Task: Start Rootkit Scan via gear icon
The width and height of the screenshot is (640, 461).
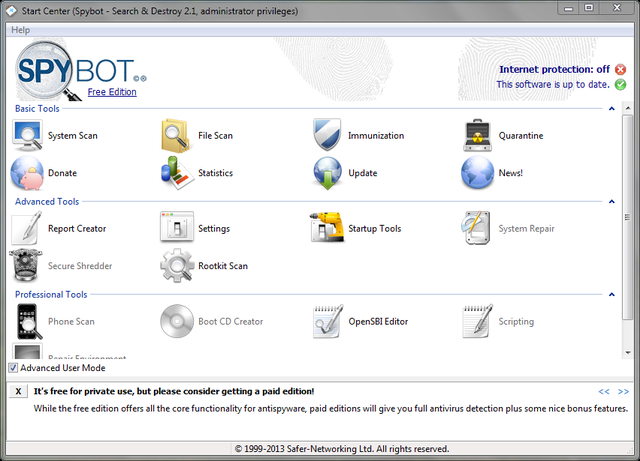Action: point(177,266)
